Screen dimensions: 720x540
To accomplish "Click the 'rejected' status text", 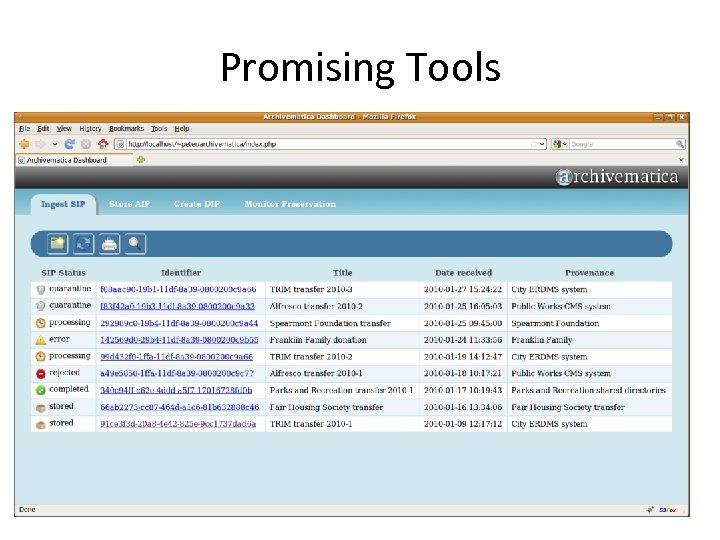I will (64, 372).
